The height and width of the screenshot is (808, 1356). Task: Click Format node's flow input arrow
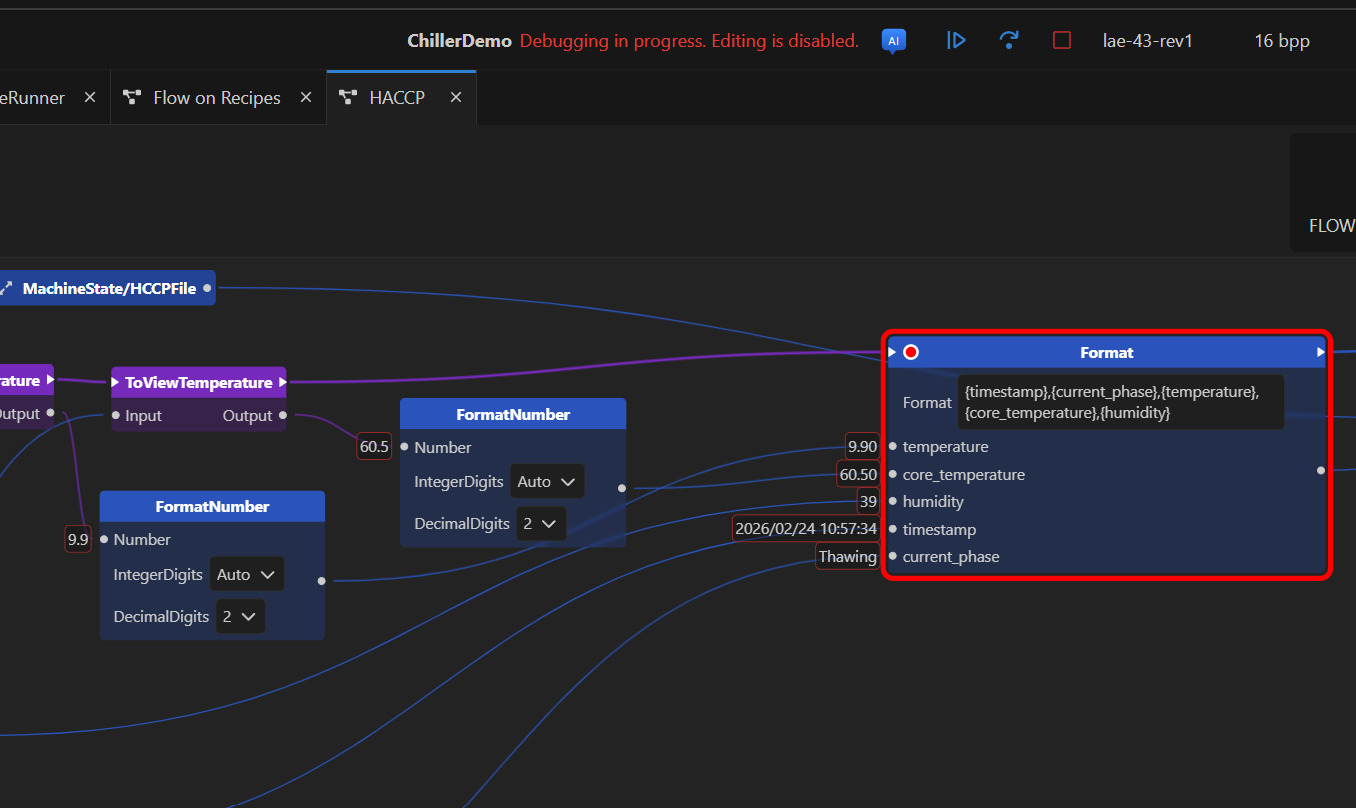click(892, 352)
